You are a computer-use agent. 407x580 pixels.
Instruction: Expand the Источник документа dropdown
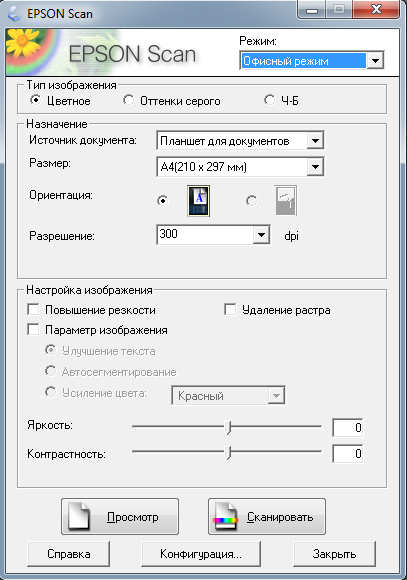point(240,141)
